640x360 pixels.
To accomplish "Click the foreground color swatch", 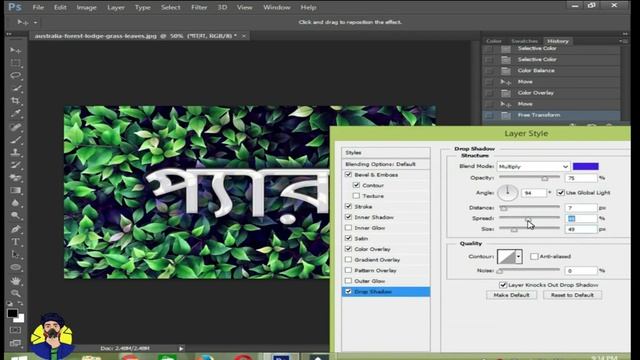I will [x=12, y=313].
